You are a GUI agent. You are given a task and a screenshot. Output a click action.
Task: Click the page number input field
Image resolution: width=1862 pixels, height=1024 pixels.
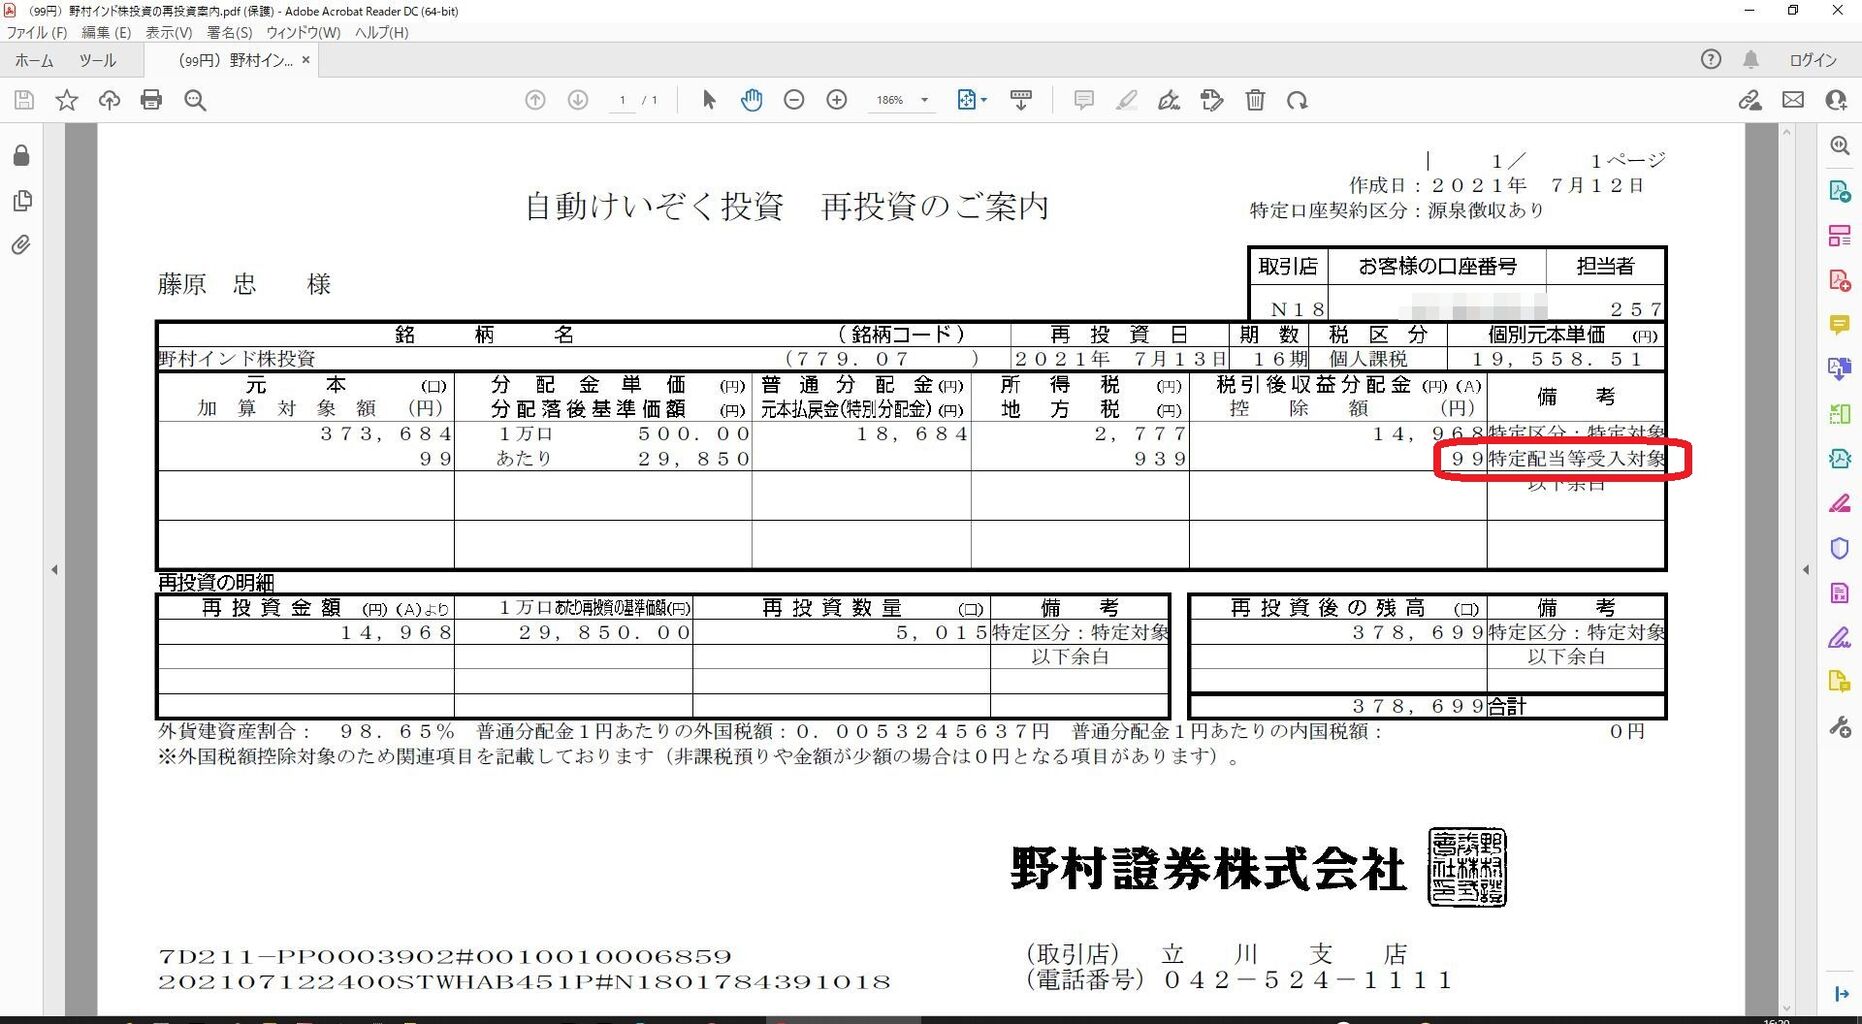(622, 100)
